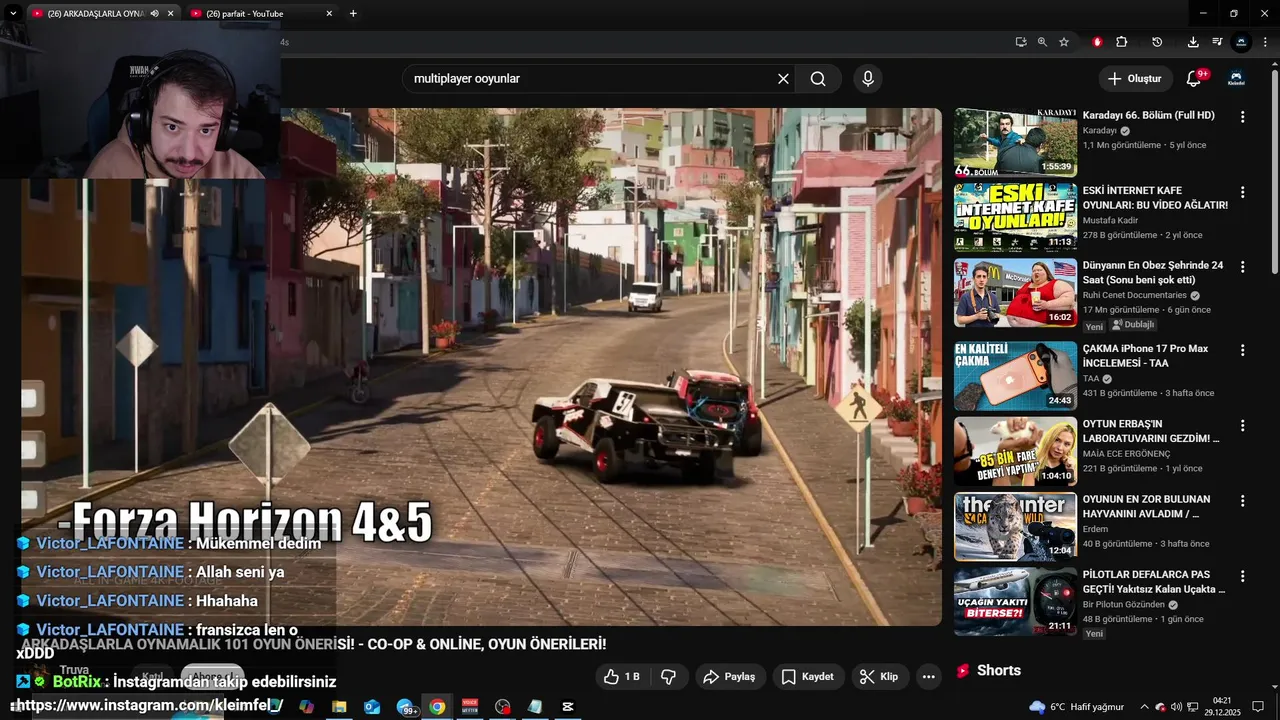Open File Explorer from the taskbar
Screen dimensions: 1280x720
click(339, 707)
